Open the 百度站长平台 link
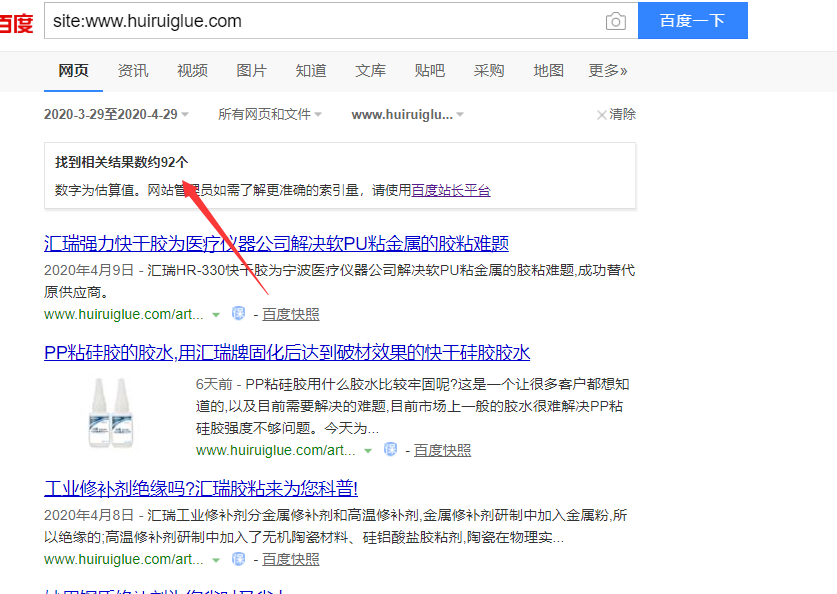This screenshot has width=837, height=594. (x=451, y=190)
